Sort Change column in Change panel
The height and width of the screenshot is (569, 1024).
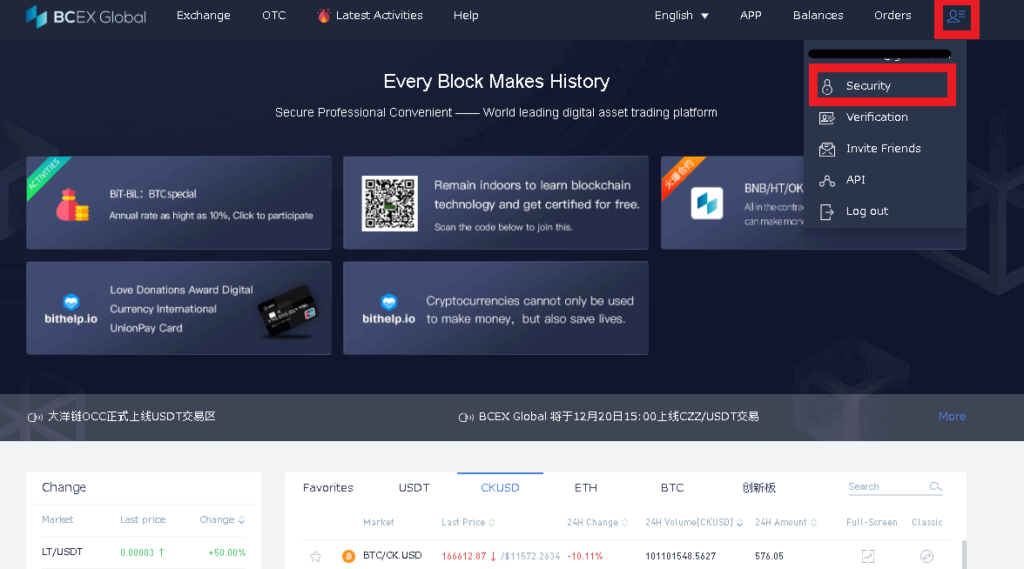(222, 520)
